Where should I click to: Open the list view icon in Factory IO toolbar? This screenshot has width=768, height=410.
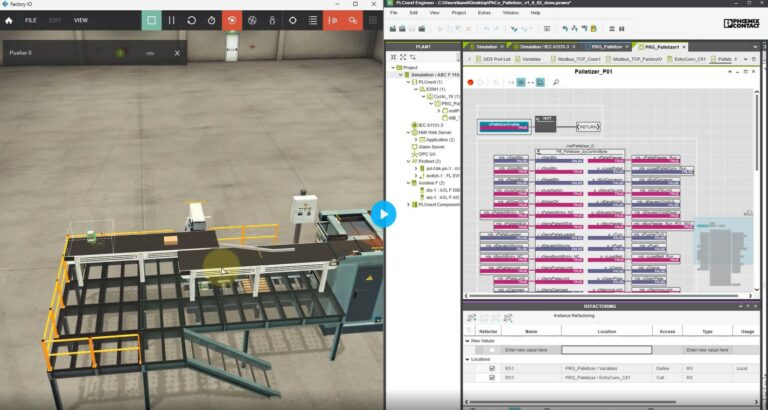click(312, 21)
